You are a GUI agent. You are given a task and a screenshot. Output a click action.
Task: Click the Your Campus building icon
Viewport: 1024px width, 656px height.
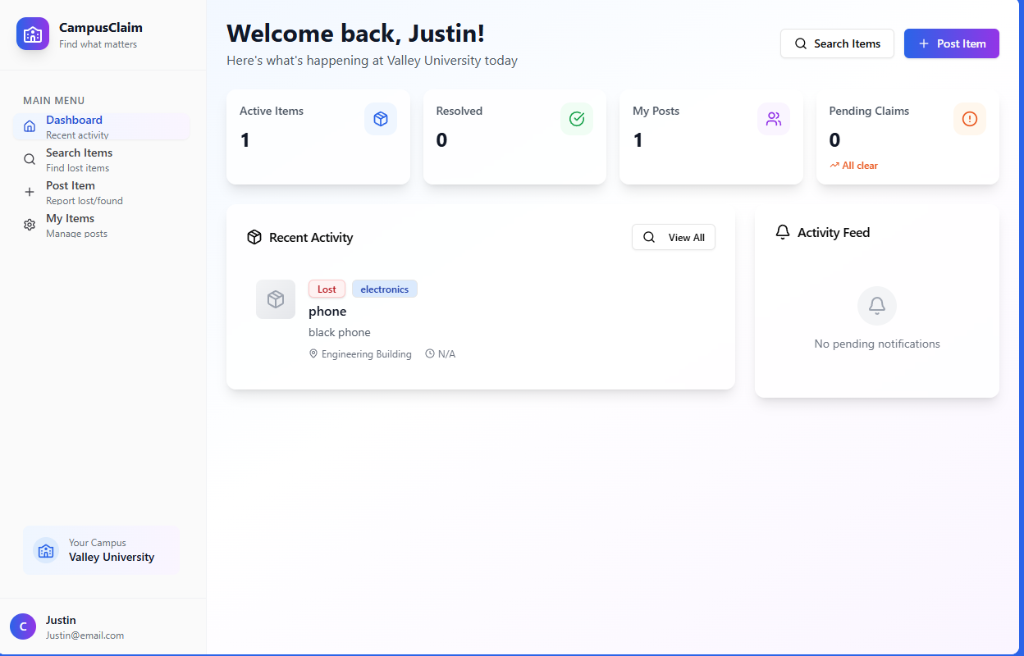46,551
